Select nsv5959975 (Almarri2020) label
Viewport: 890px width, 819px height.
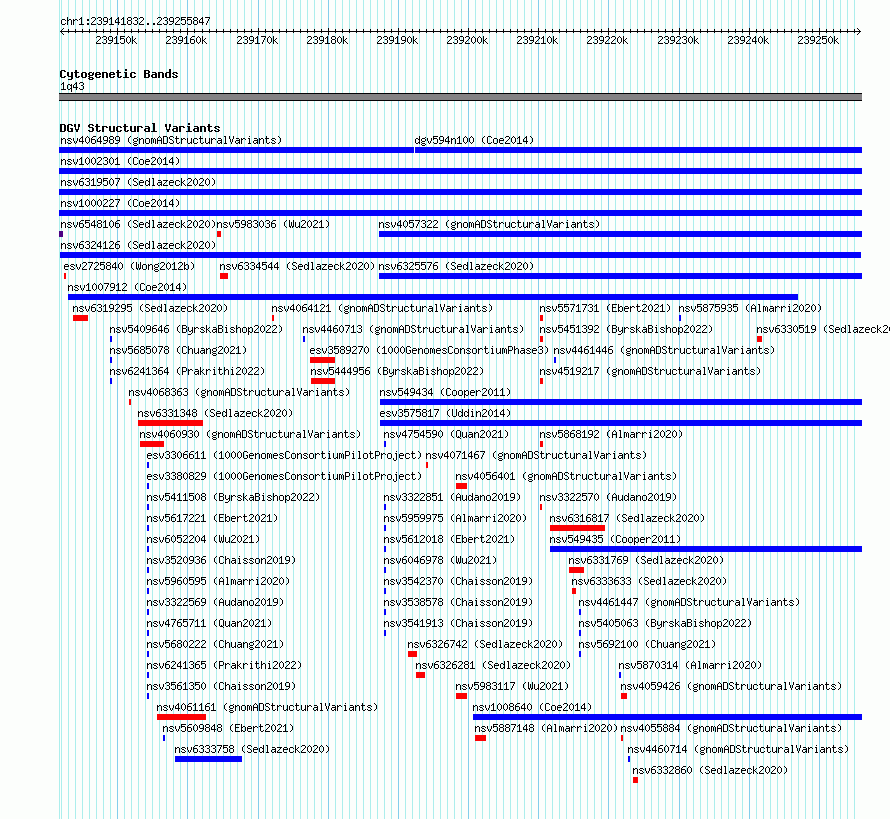(x=455, y=518)
